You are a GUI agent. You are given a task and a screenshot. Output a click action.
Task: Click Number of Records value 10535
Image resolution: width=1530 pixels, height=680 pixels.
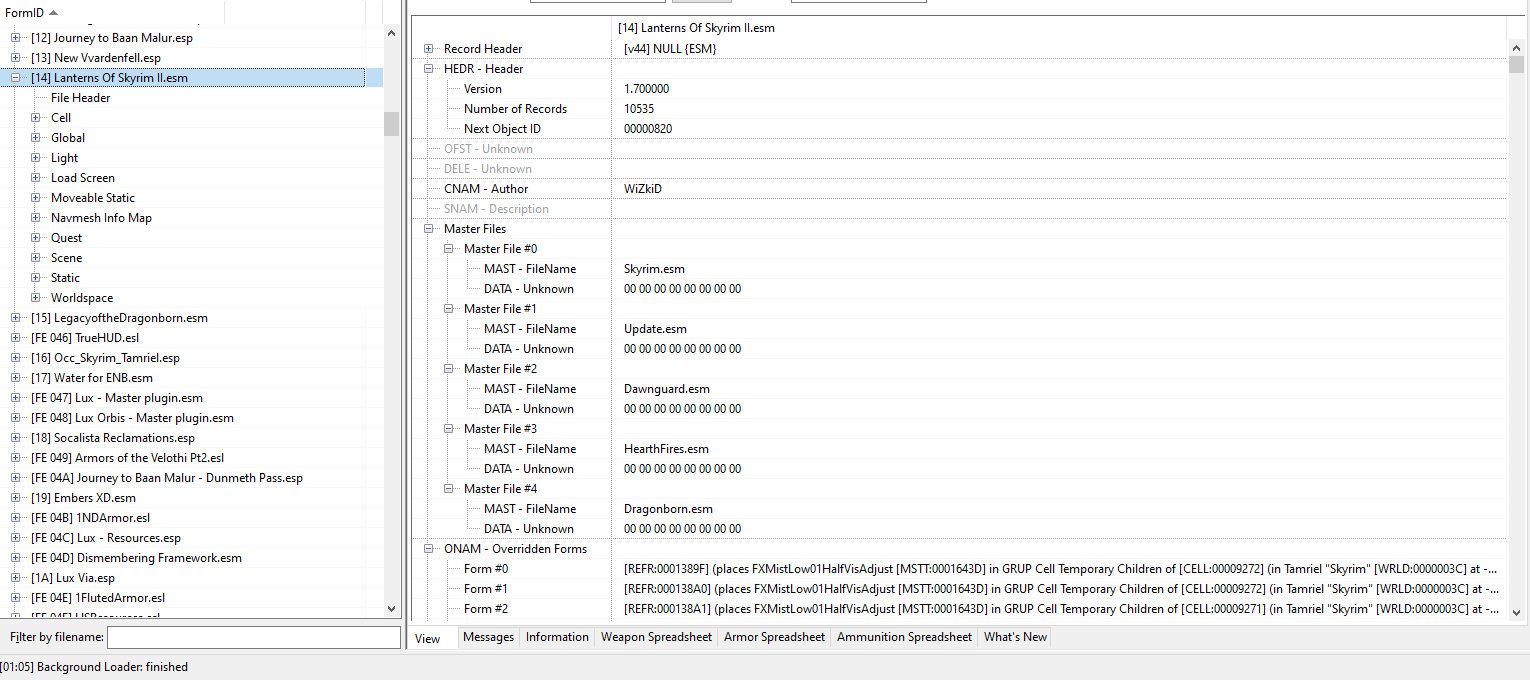[639, 109]
